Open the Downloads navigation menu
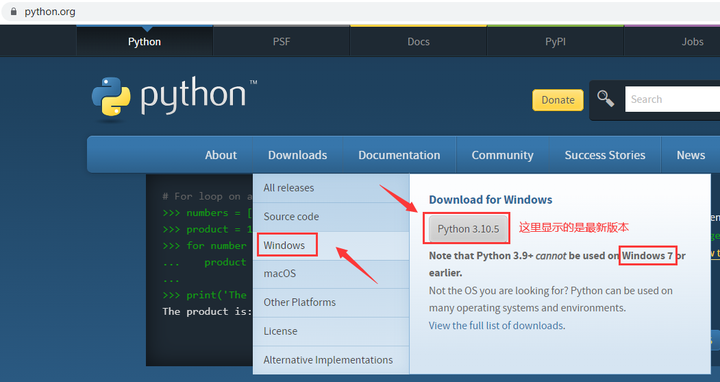This screenshot has height=382, width=720. tap(298, 155)
